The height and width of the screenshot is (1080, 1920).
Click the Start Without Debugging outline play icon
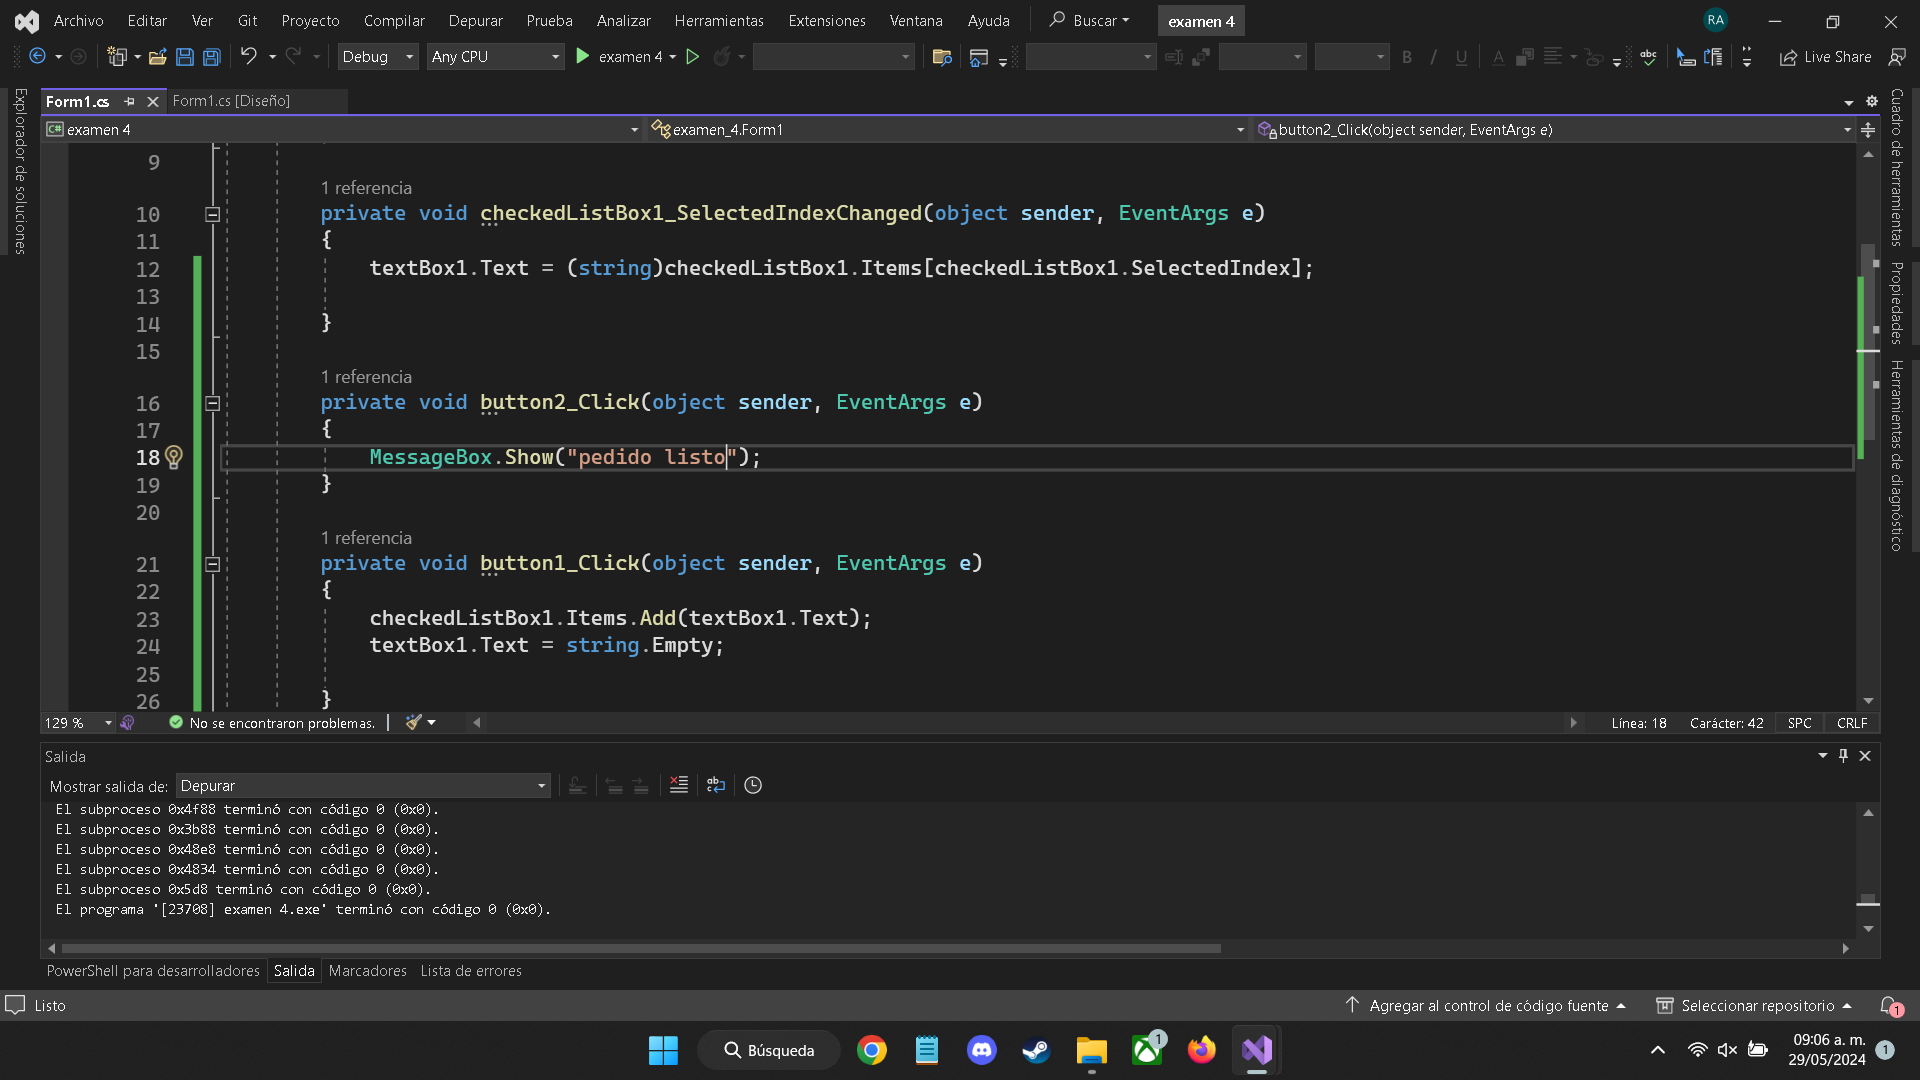point(692,57)
